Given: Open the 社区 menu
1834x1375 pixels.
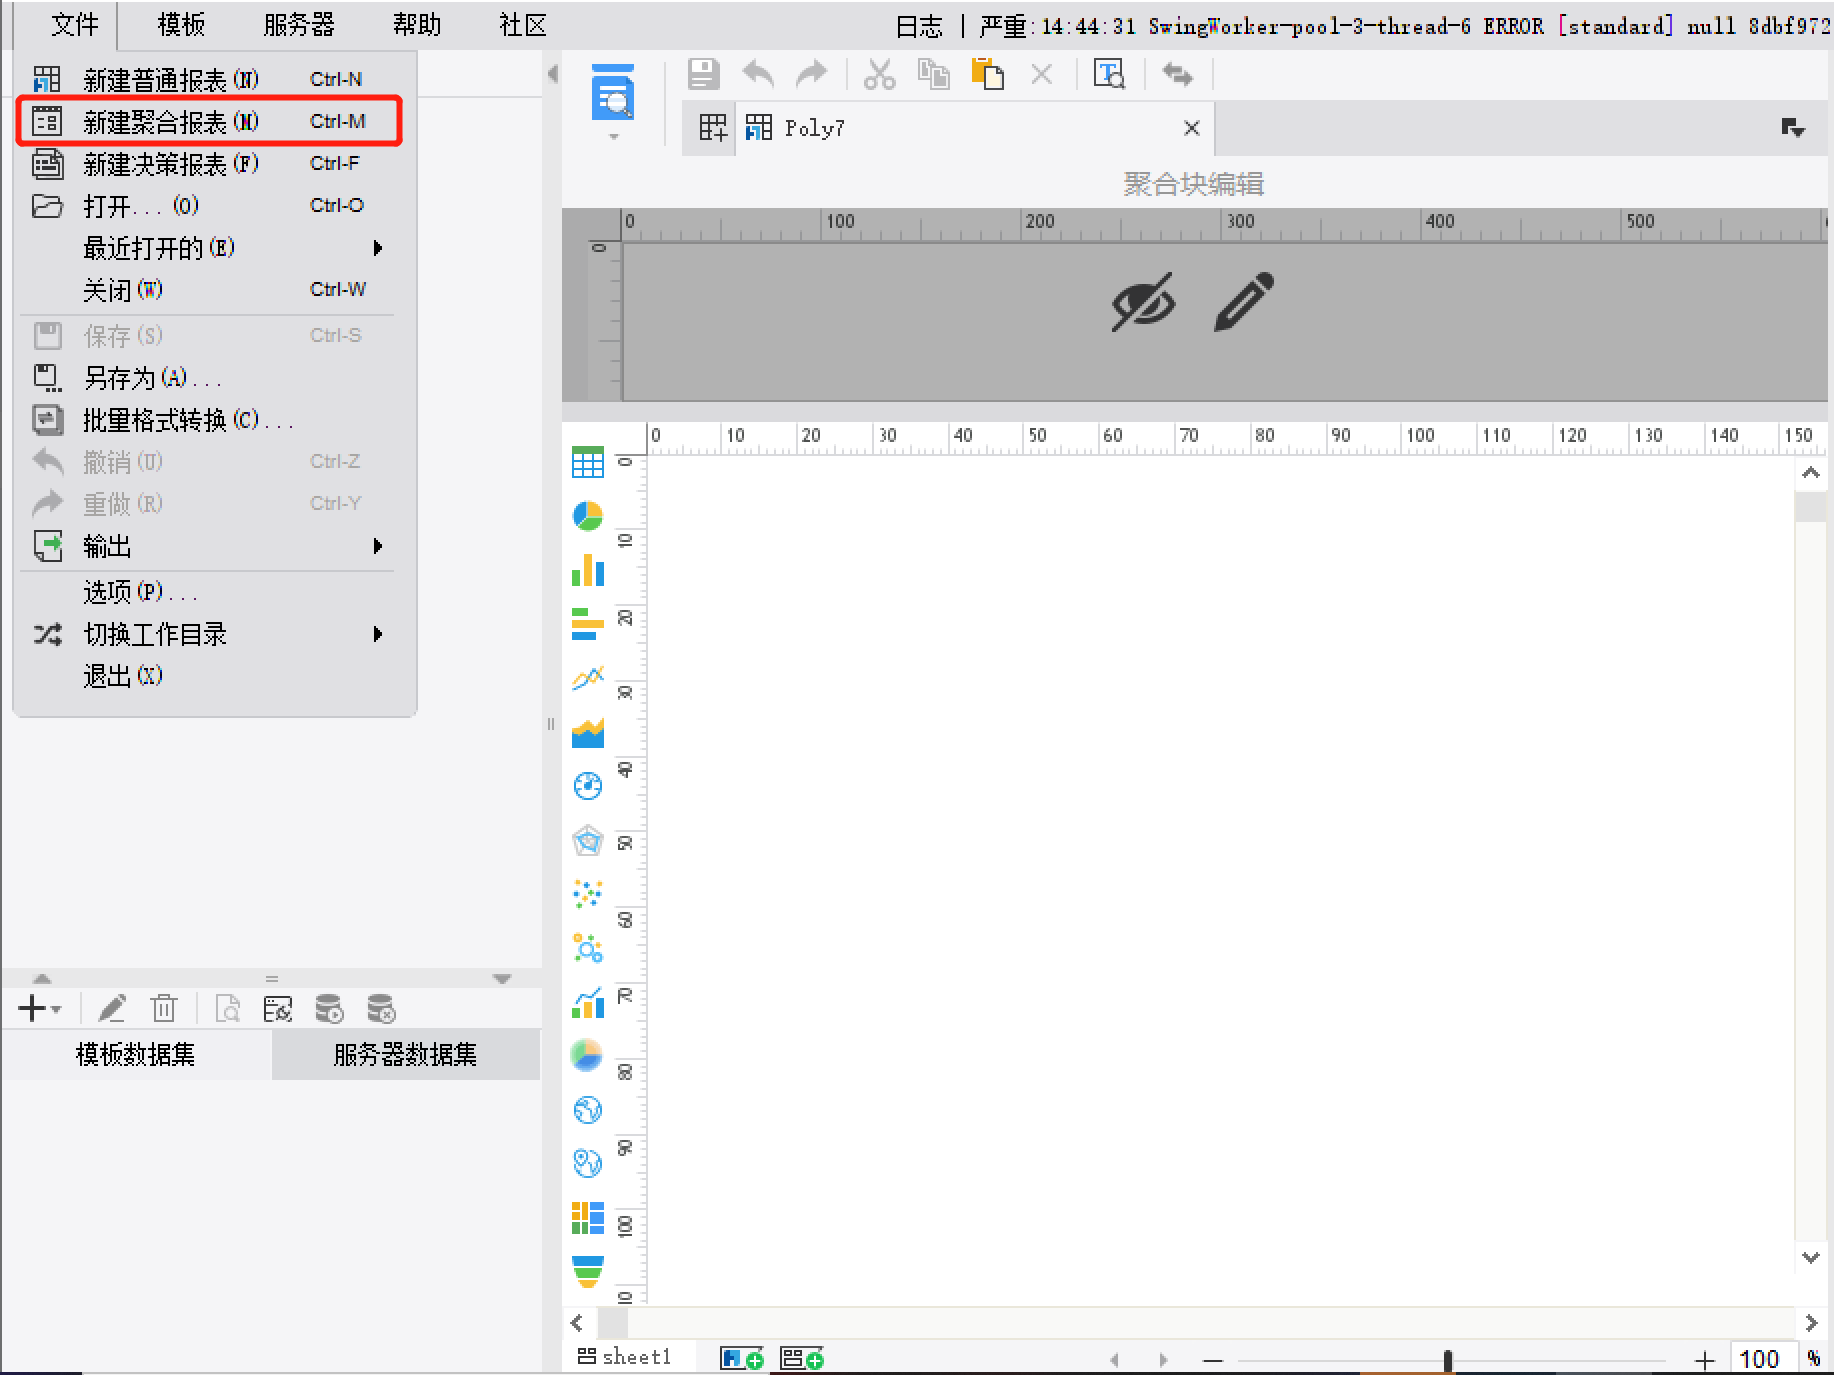Looking at the screenshot, I should 523,25.
